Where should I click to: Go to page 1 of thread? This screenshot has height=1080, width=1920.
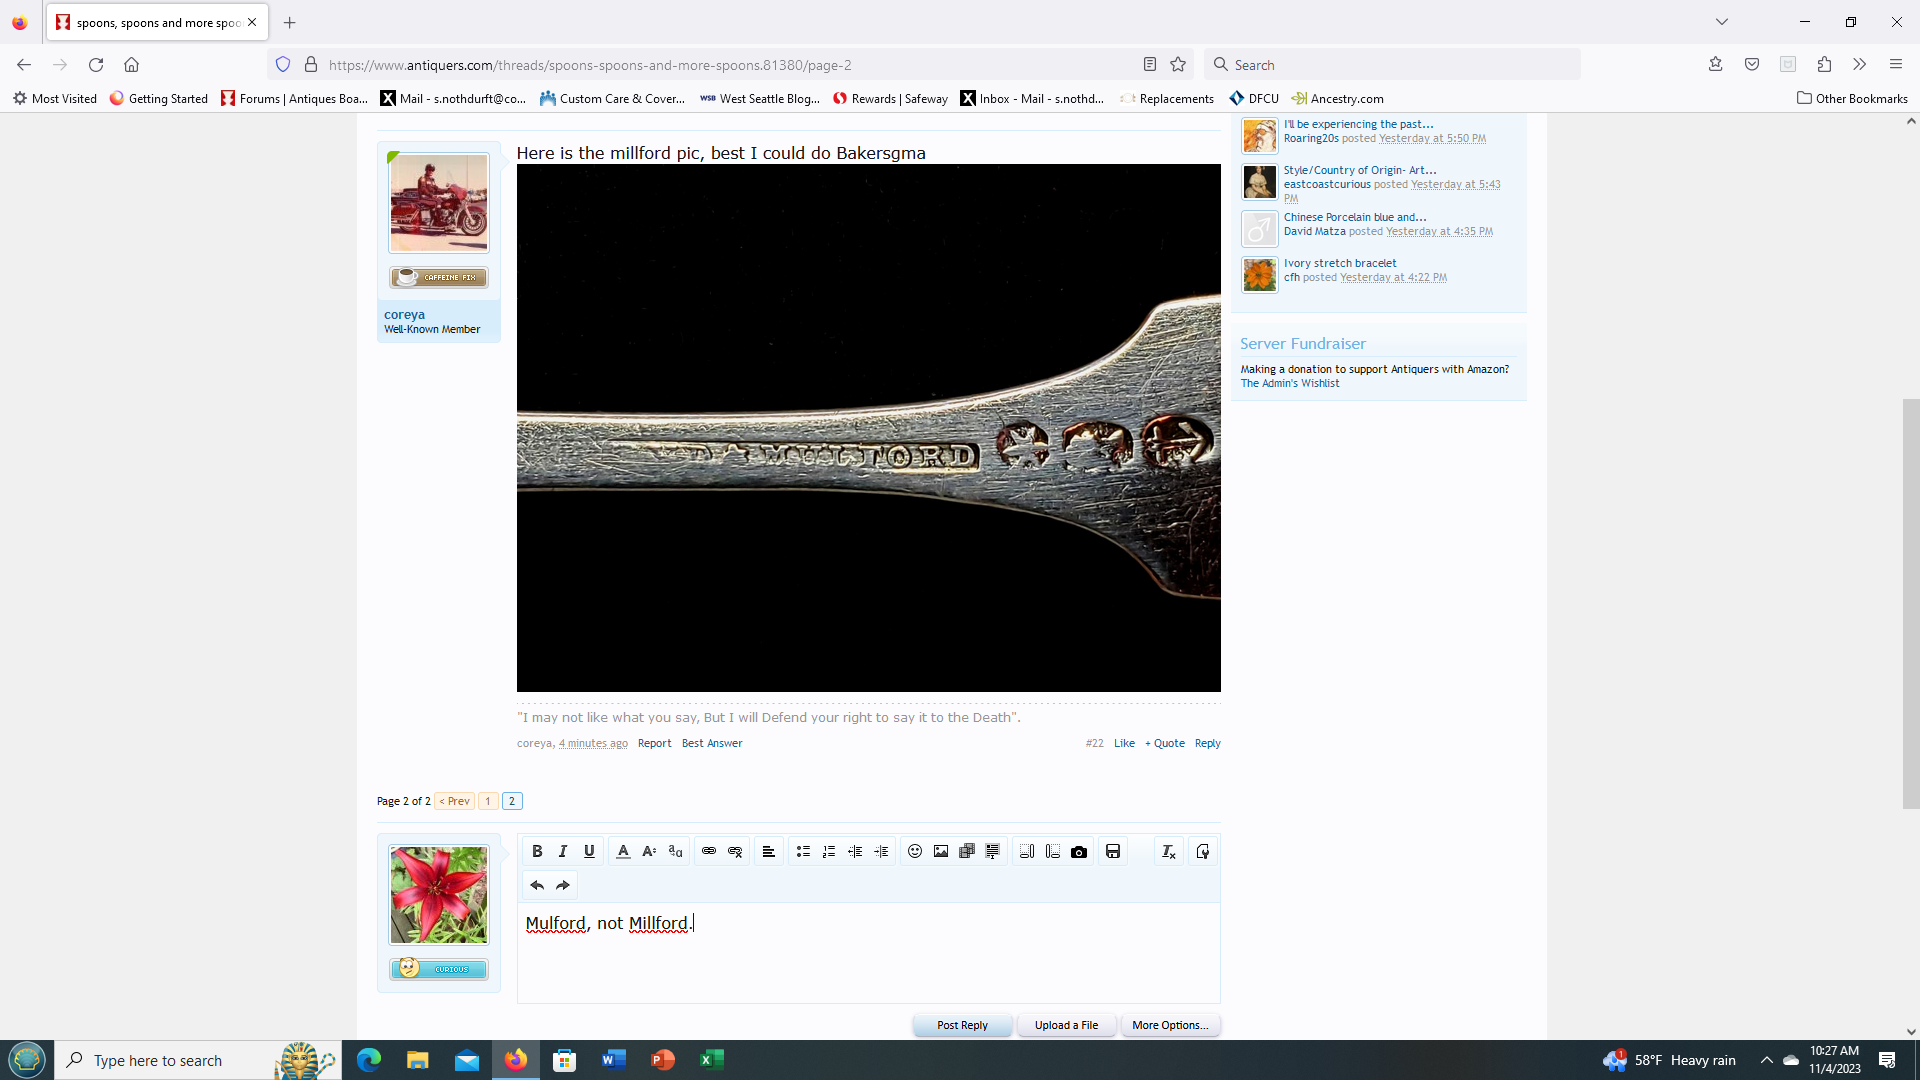(x=488, y=801)
